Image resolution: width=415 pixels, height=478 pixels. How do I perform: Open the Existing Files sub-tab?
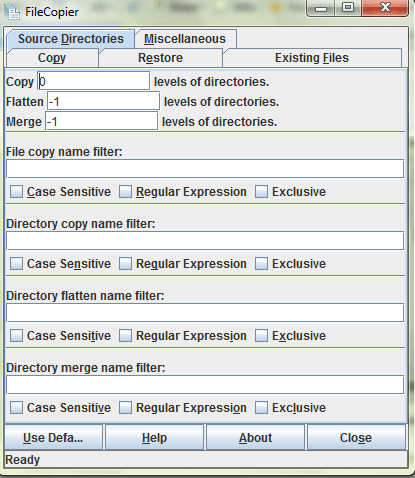(x=312, y=58)
